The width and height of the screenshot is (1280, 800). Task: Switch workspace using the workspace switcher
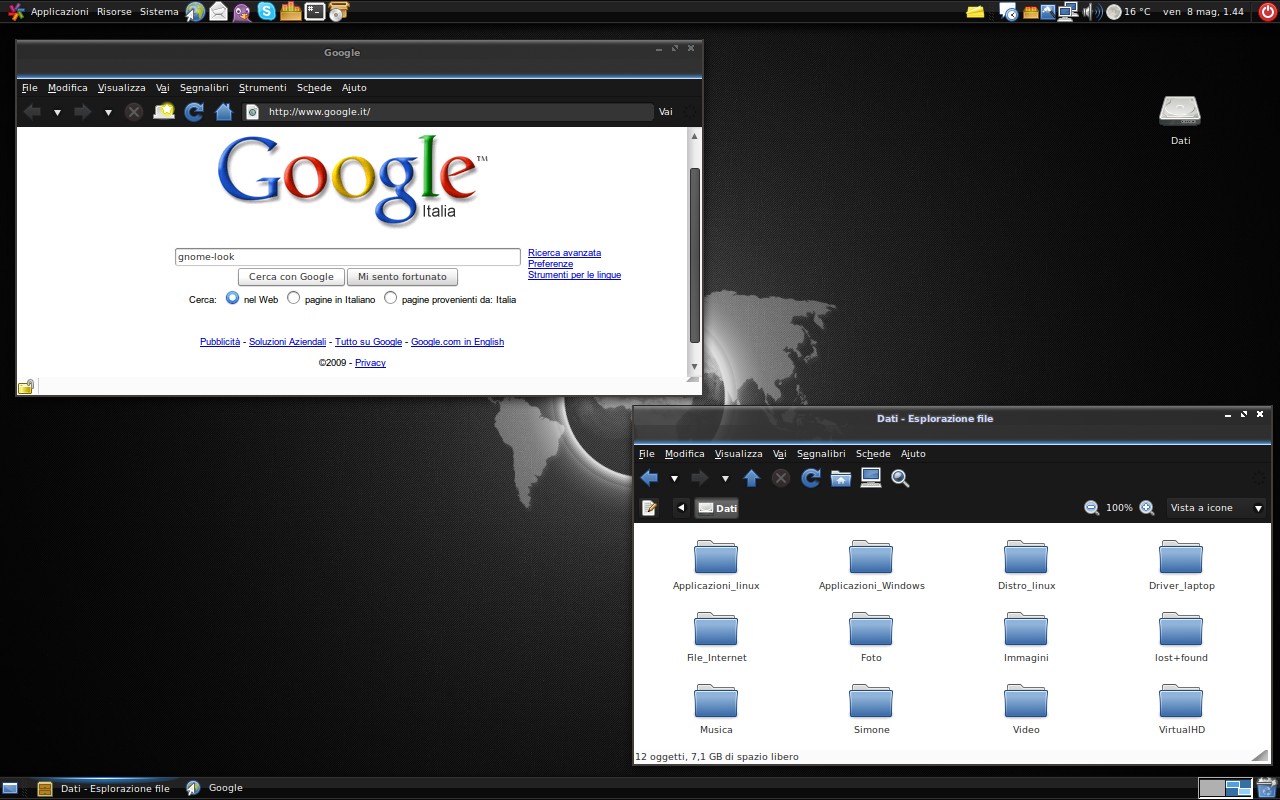(x=1225, y=788)
